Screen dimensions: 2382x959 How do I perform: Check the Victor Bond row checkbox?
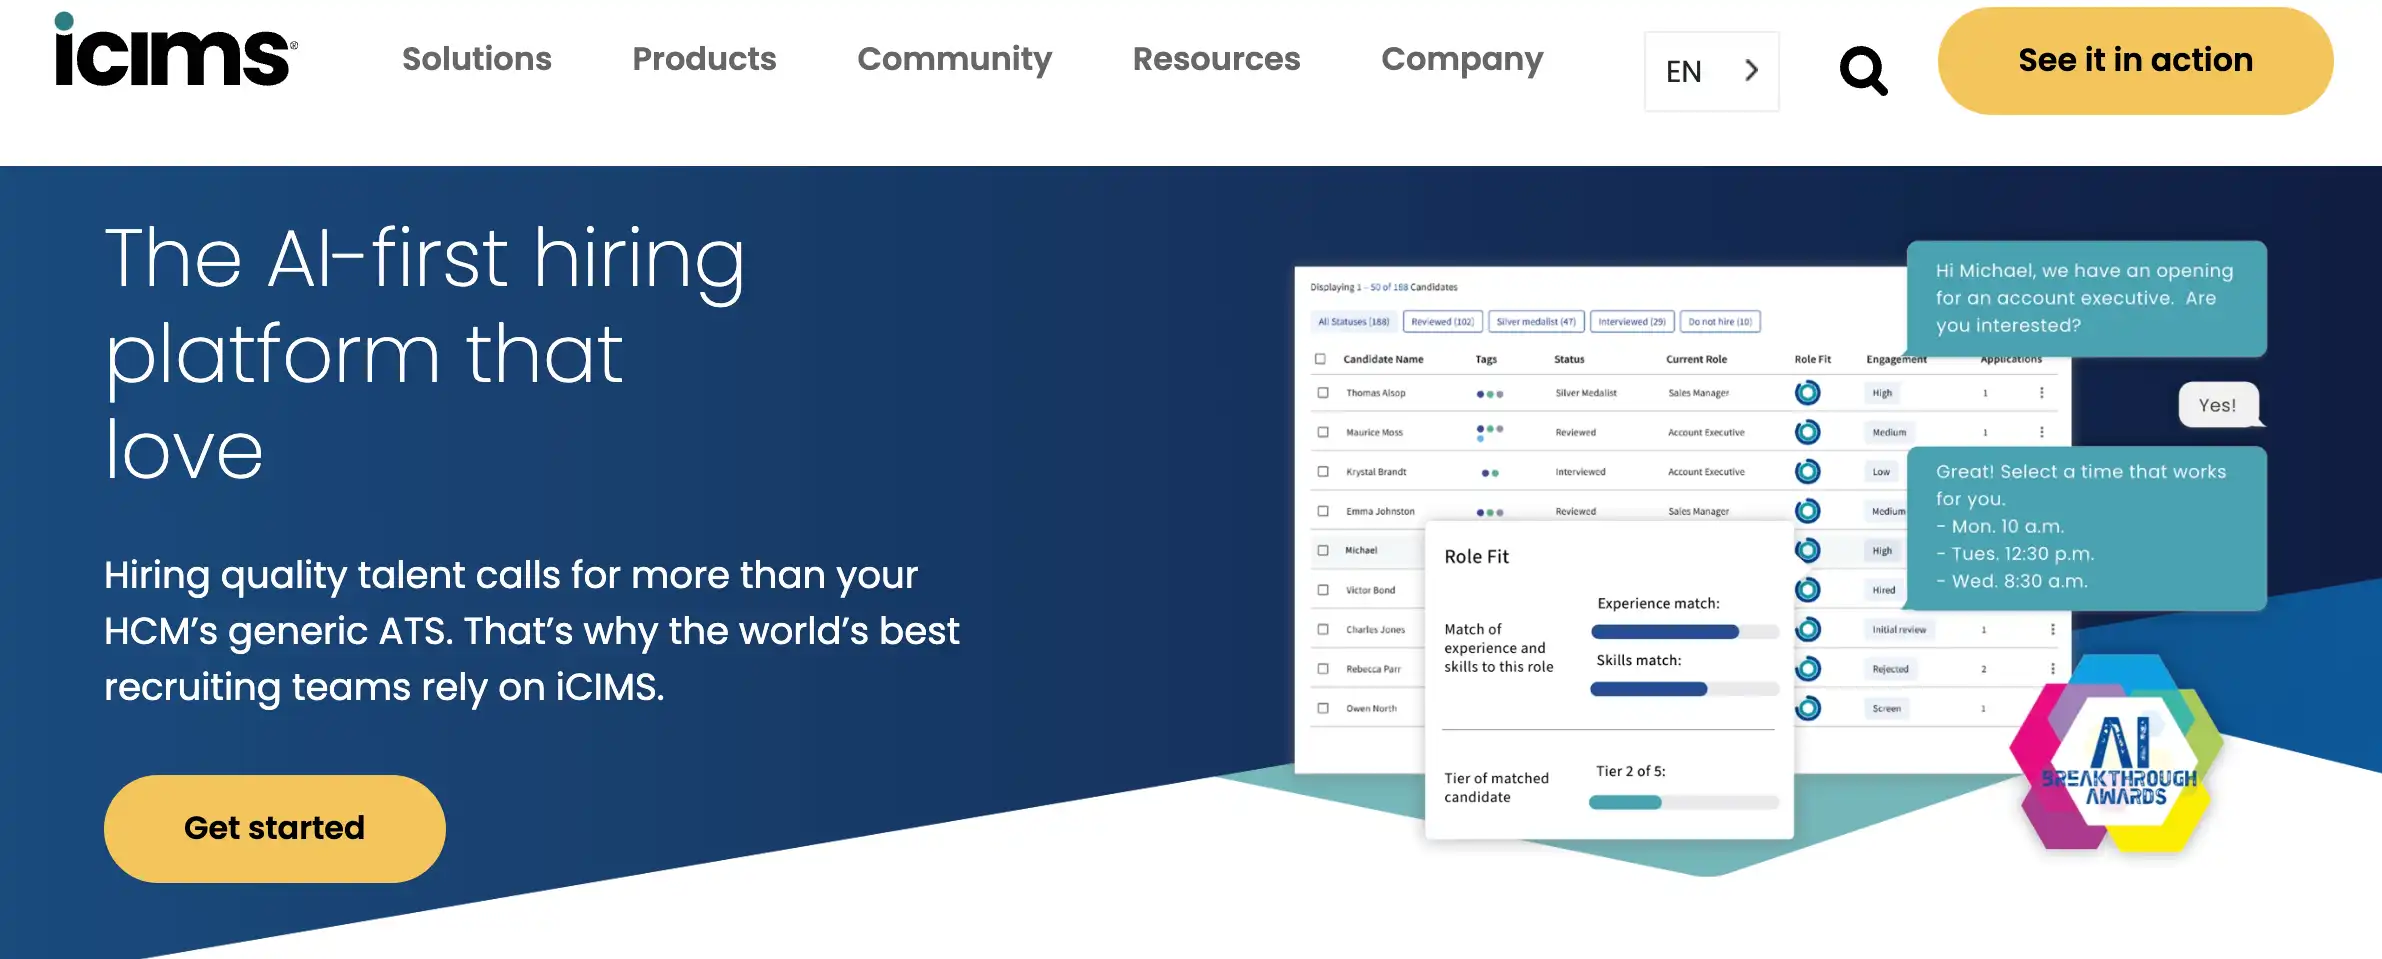tap(1323, 590)
